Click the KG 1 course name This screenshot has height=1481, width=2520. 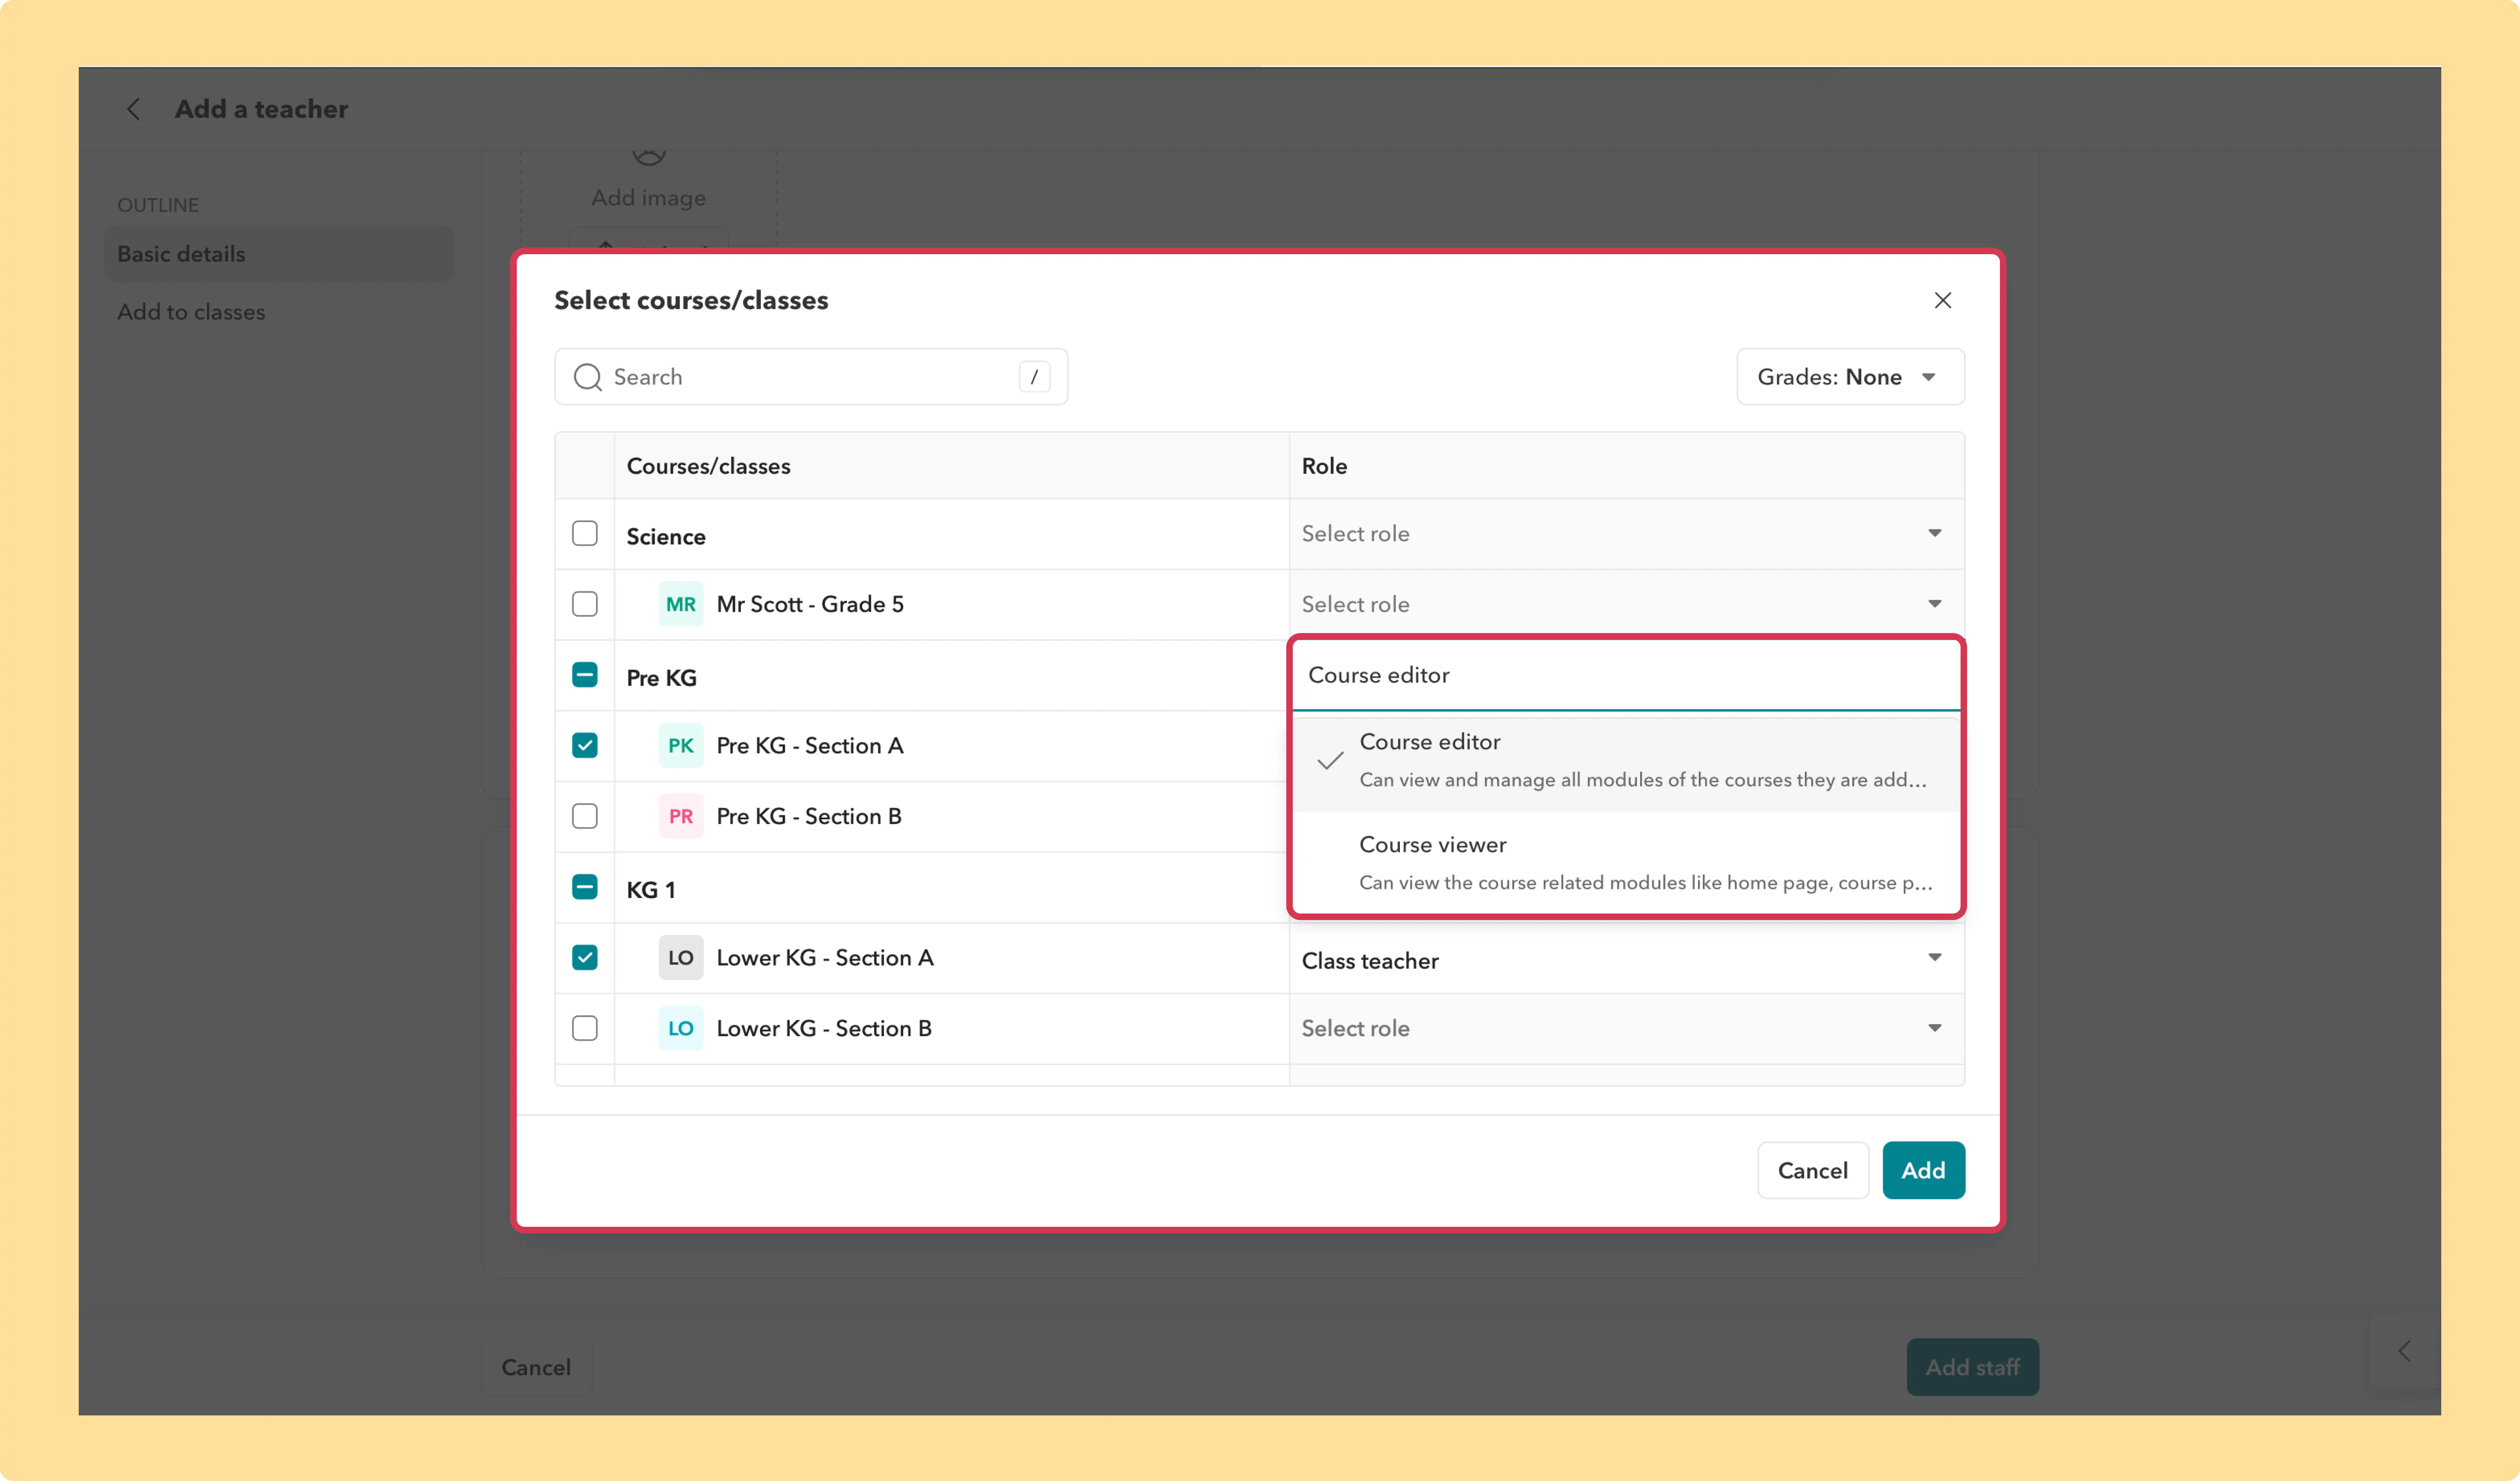click(x=651, y=890)
